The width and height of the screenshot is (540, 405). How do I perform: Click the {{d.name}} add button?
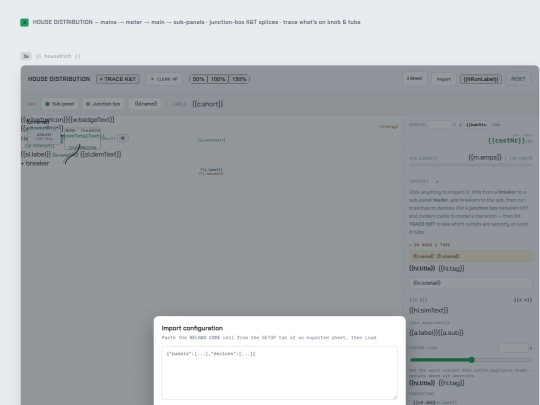pos(145,104)
